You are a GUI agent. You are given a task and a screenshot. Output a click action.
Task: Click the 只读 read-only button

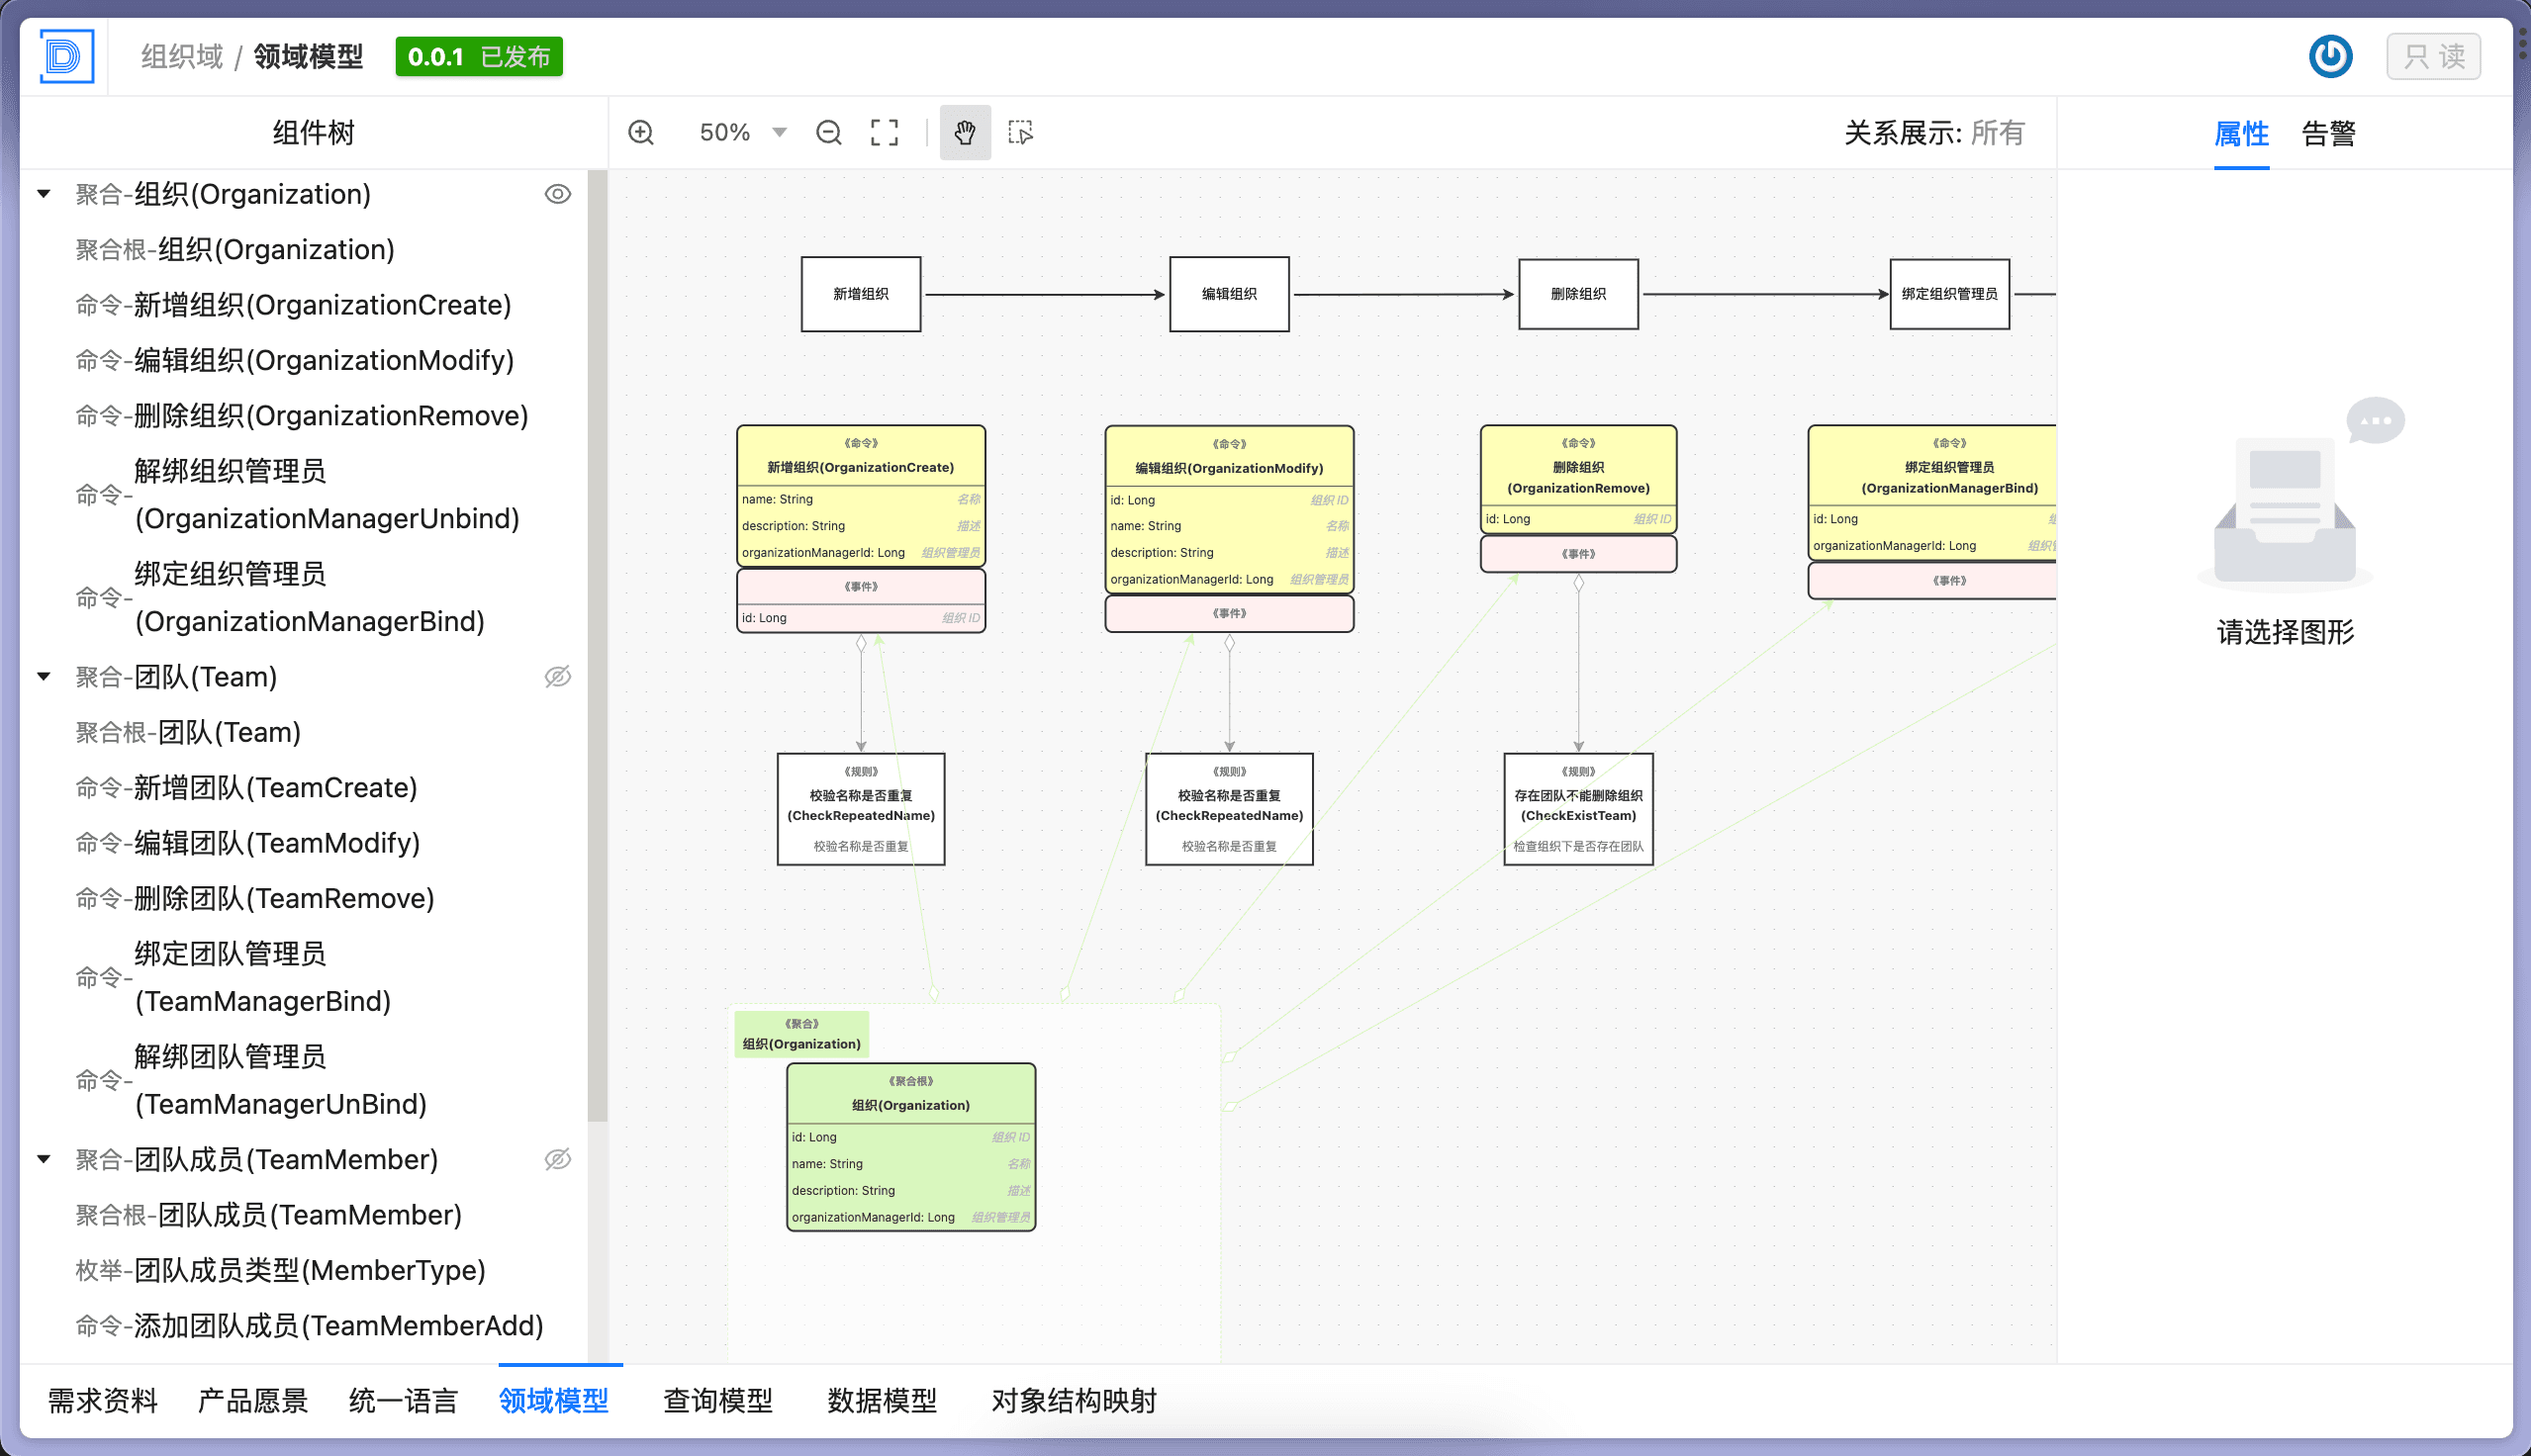click(2433, 56)
